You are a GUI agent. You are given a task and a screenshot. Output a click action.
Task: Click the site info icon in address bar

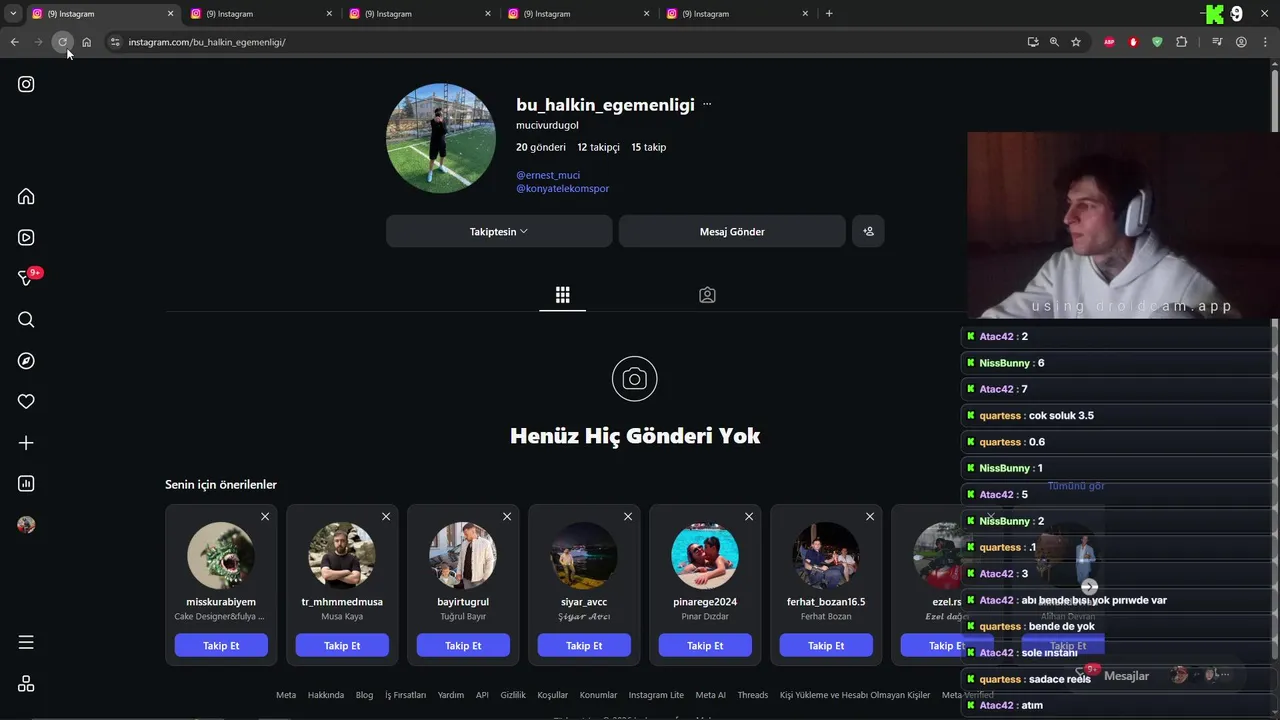pos(115,42)
